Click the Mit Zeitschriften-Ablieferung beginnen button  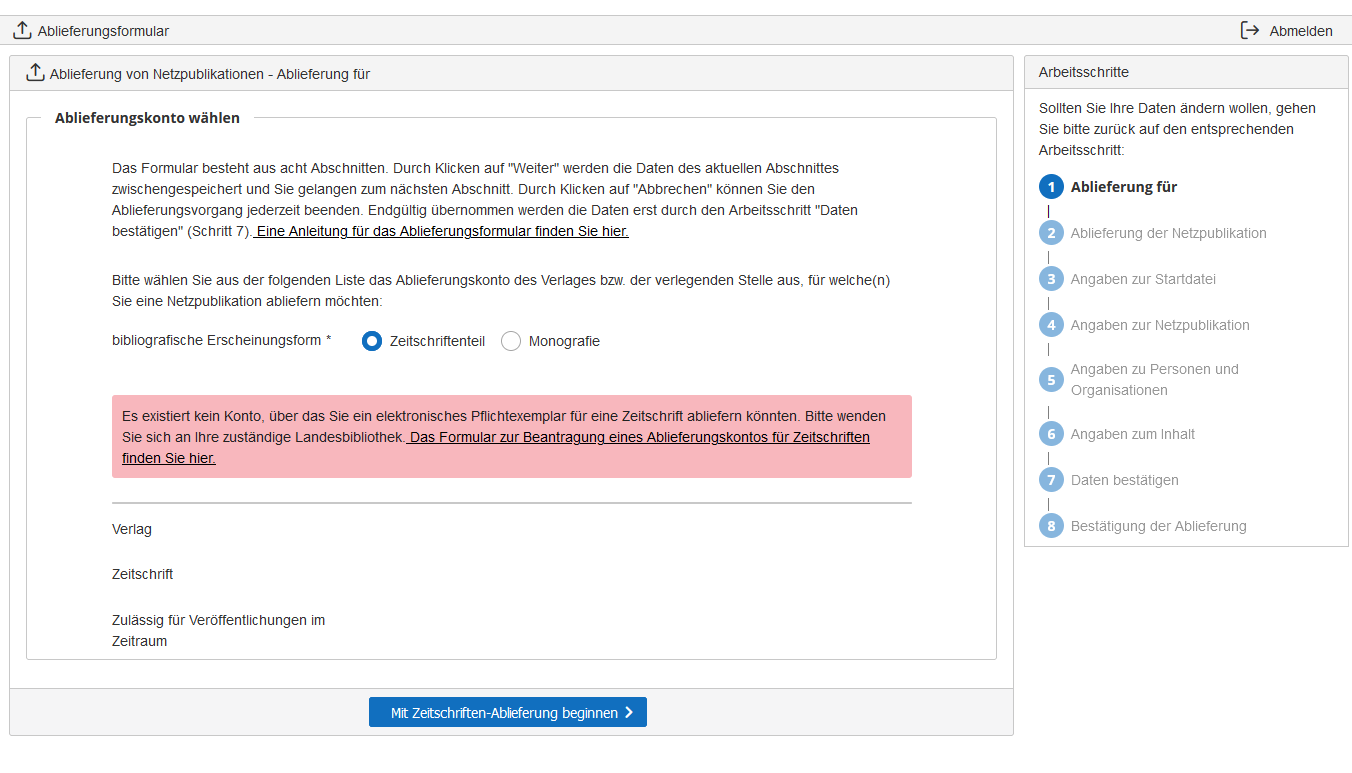(x=508, y=712)
